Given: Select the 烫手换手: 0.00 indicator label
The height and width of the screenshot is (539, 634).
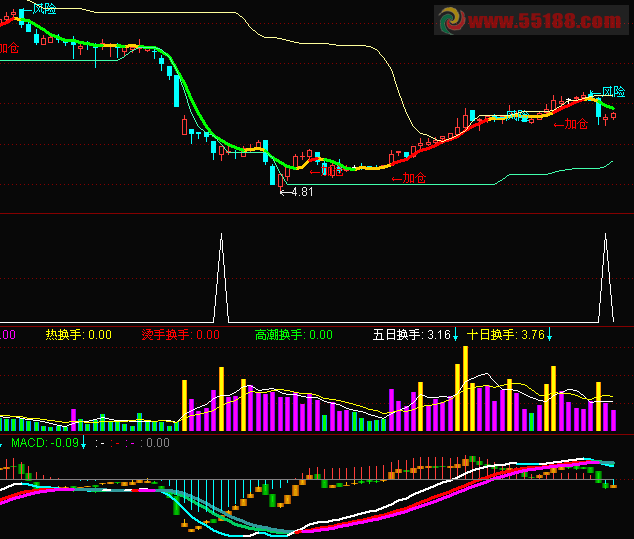Looking at the screenshot, I should click(180, 335).
